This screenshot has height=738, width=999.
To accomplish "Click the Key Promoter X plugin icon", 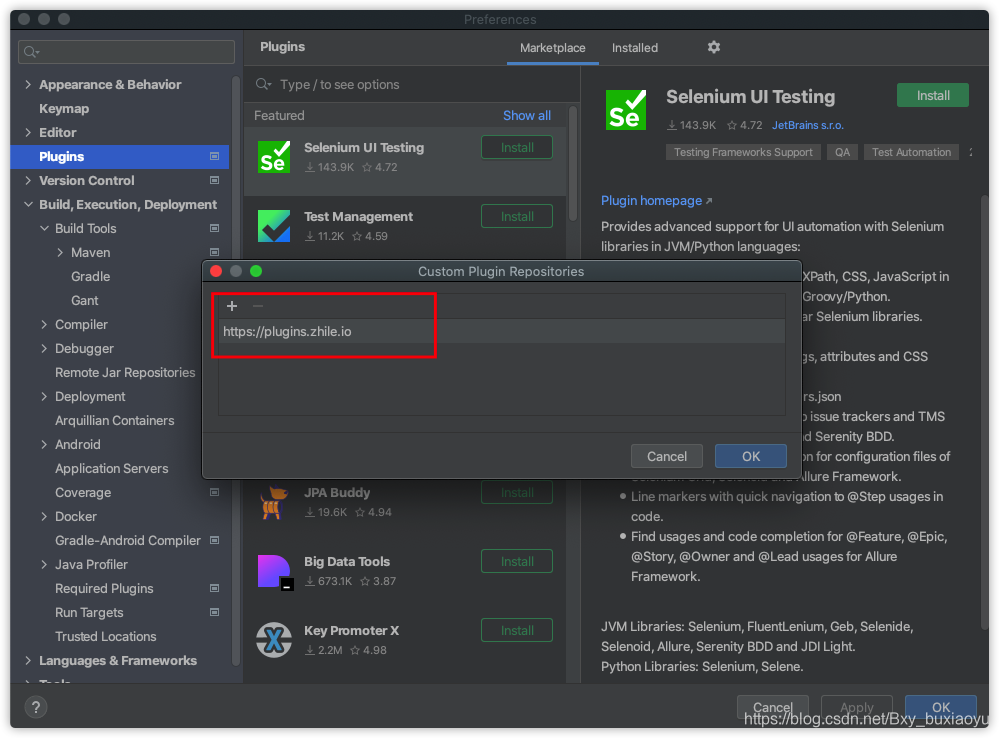I will point(274,639).
